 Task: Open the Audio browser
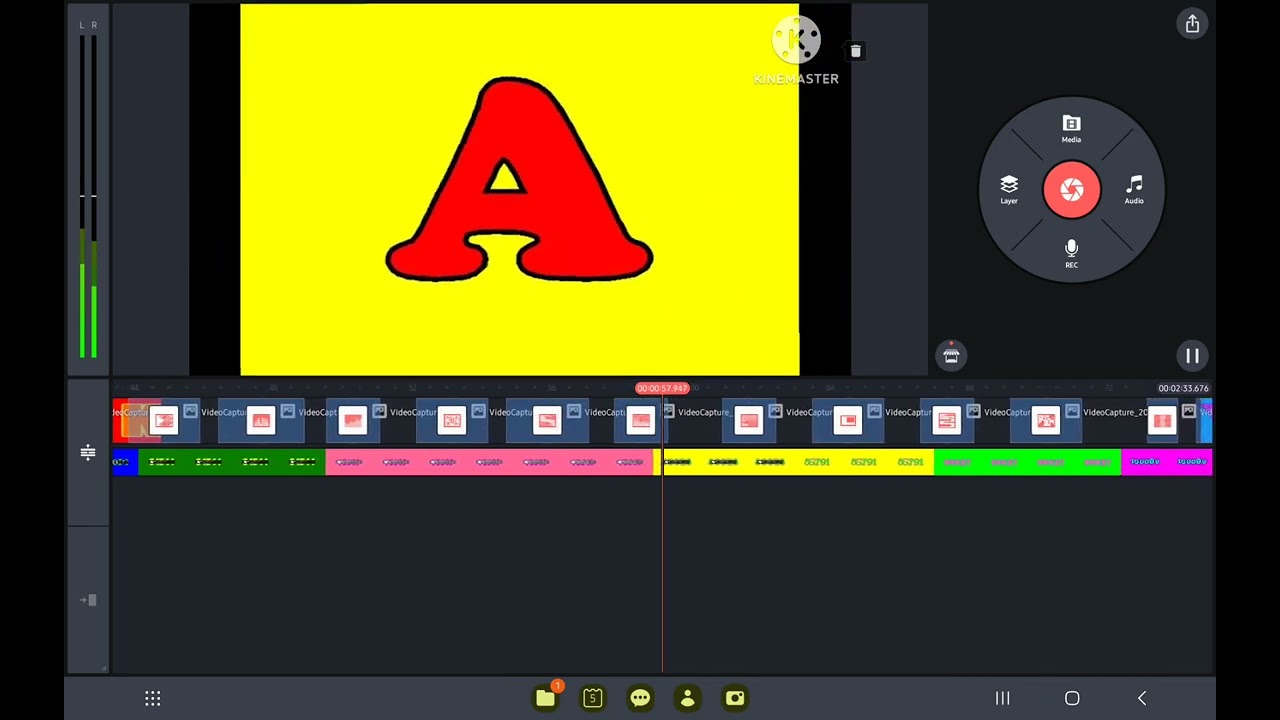coord(1134,189)
